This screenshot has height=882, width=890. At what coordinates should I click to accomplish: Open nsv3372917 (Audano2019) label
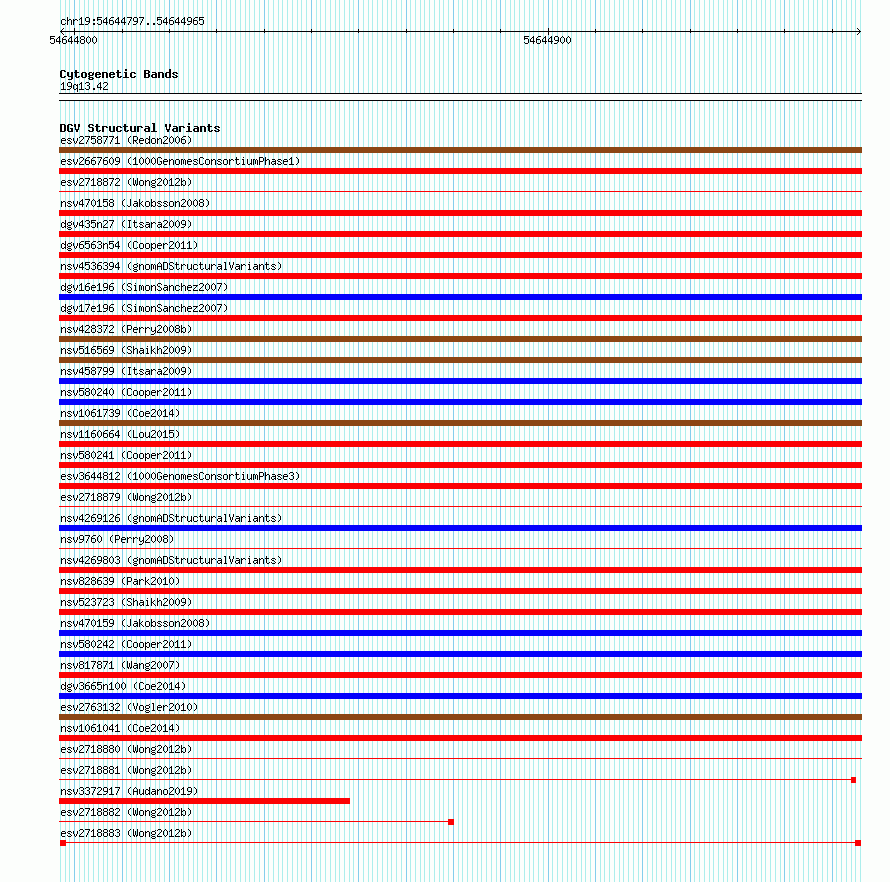tap(129, 791)
